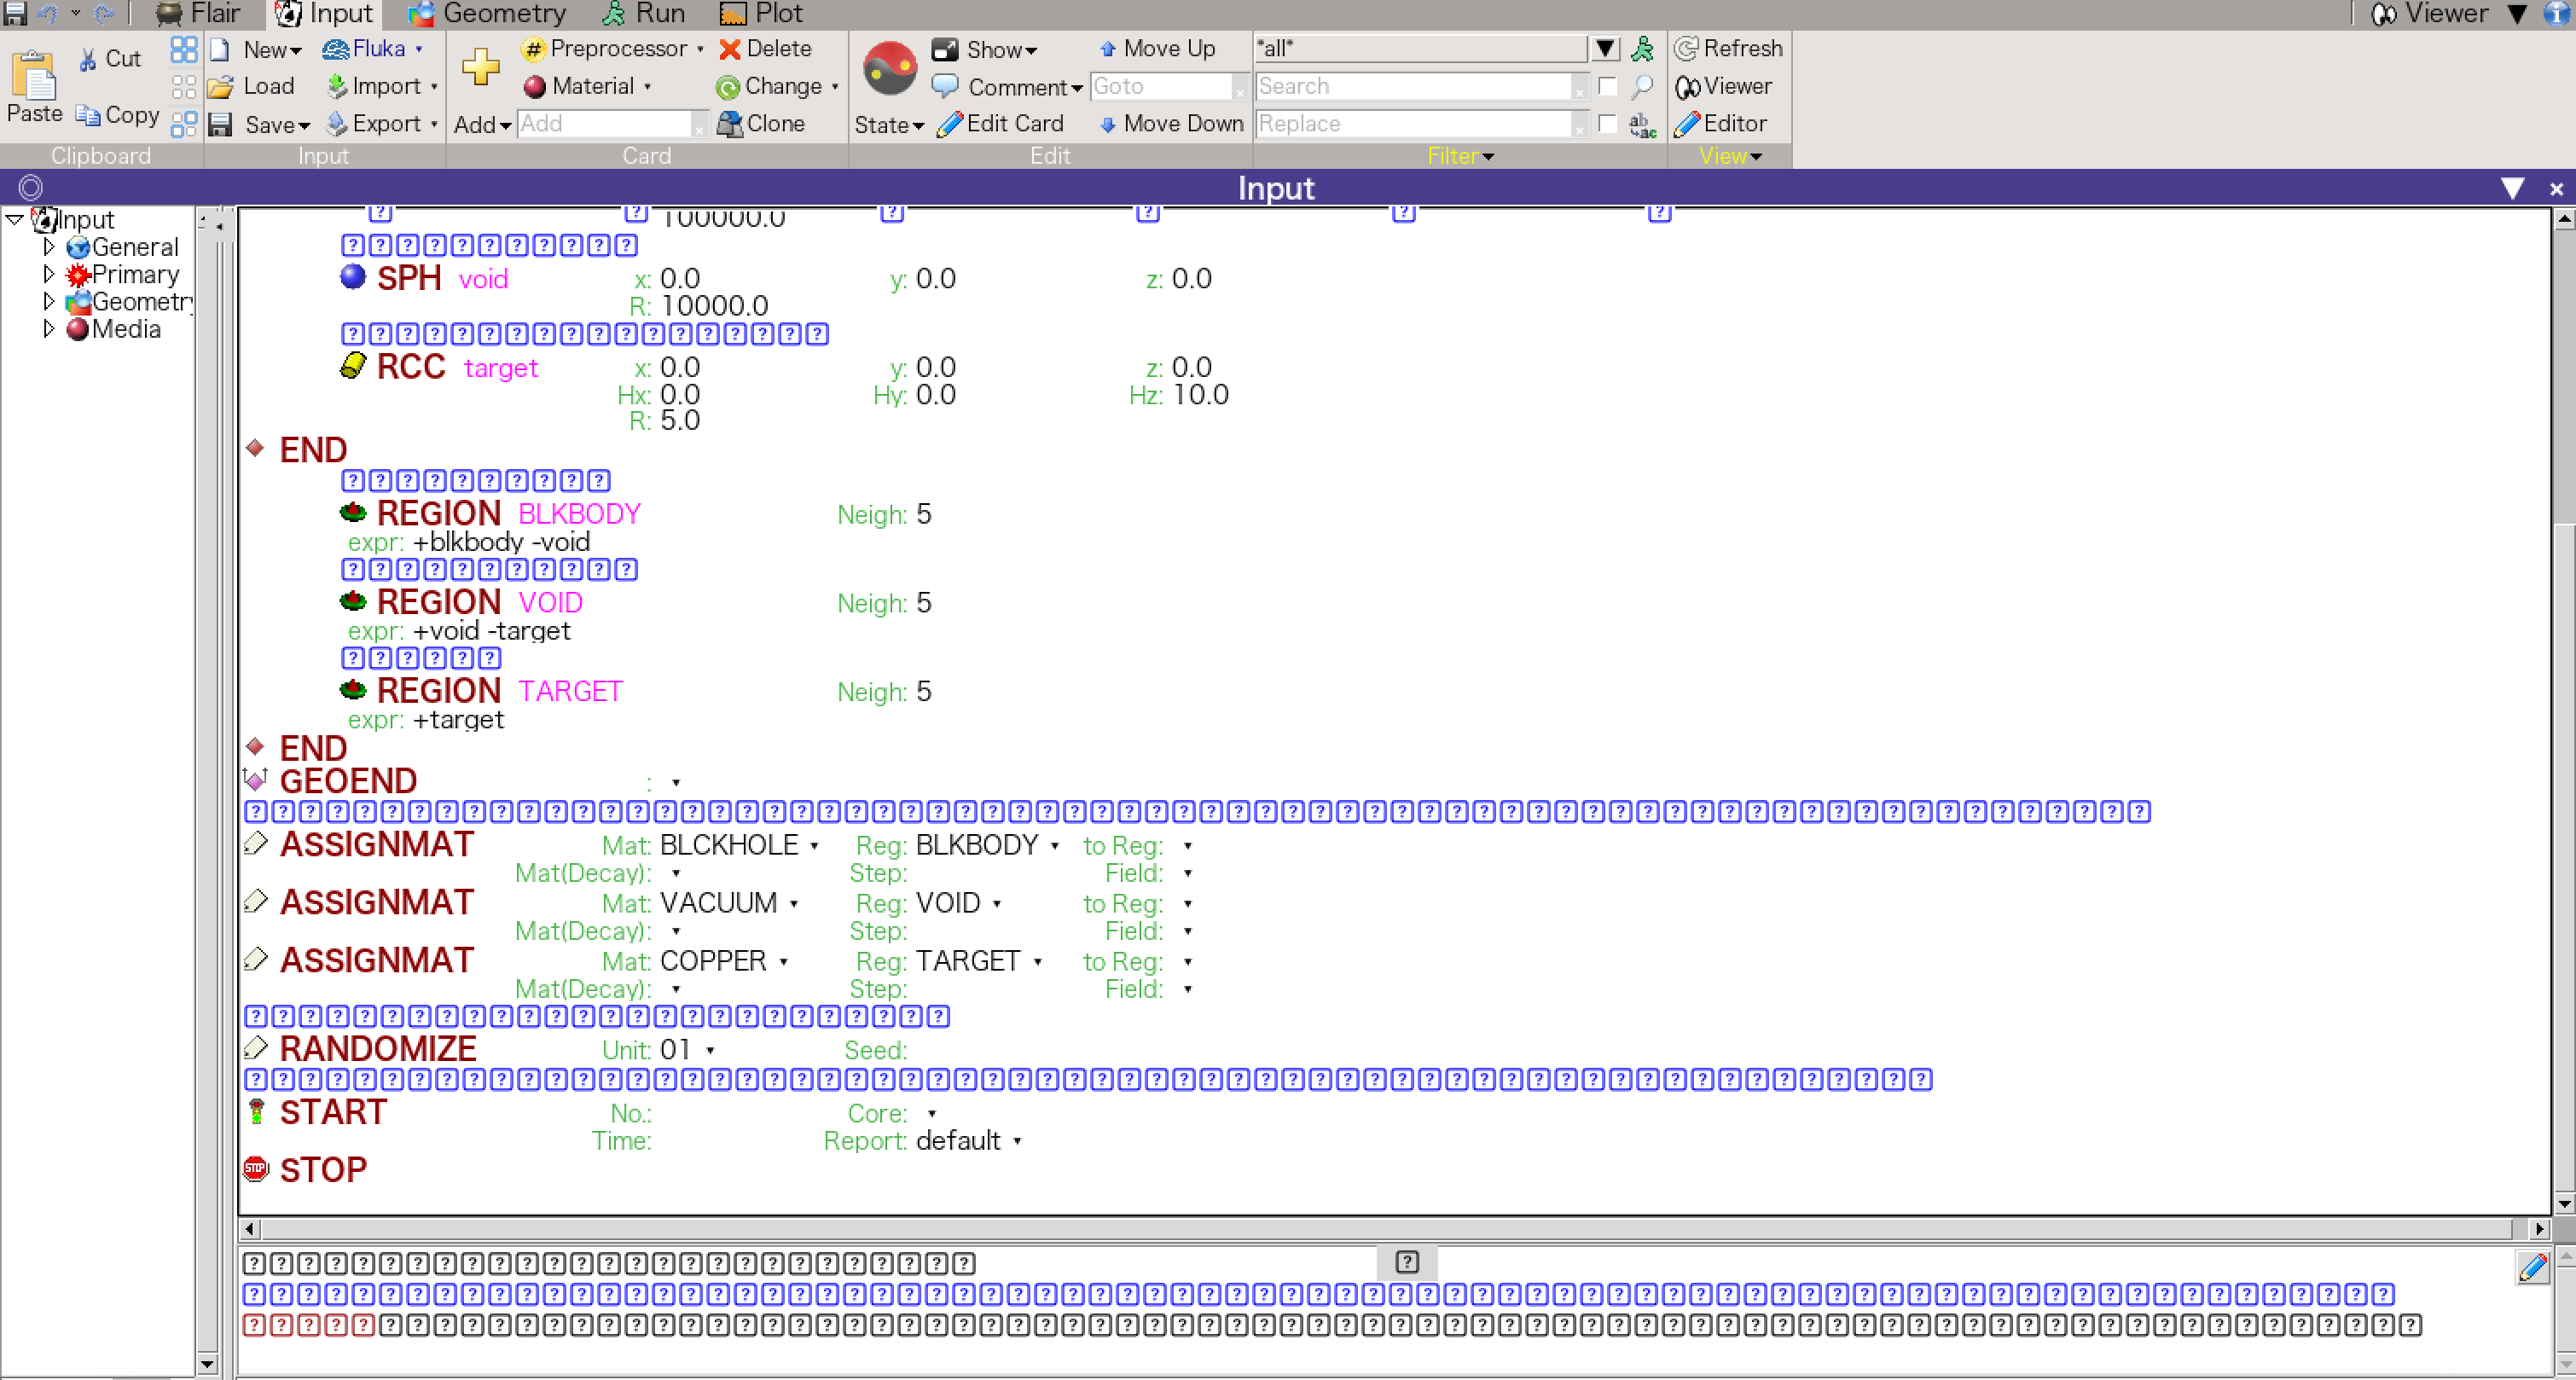Image resolution: width=2576 pixels, height=1380 pixels.
Task: Click the Delete card icon
Action: click(731, 49)
